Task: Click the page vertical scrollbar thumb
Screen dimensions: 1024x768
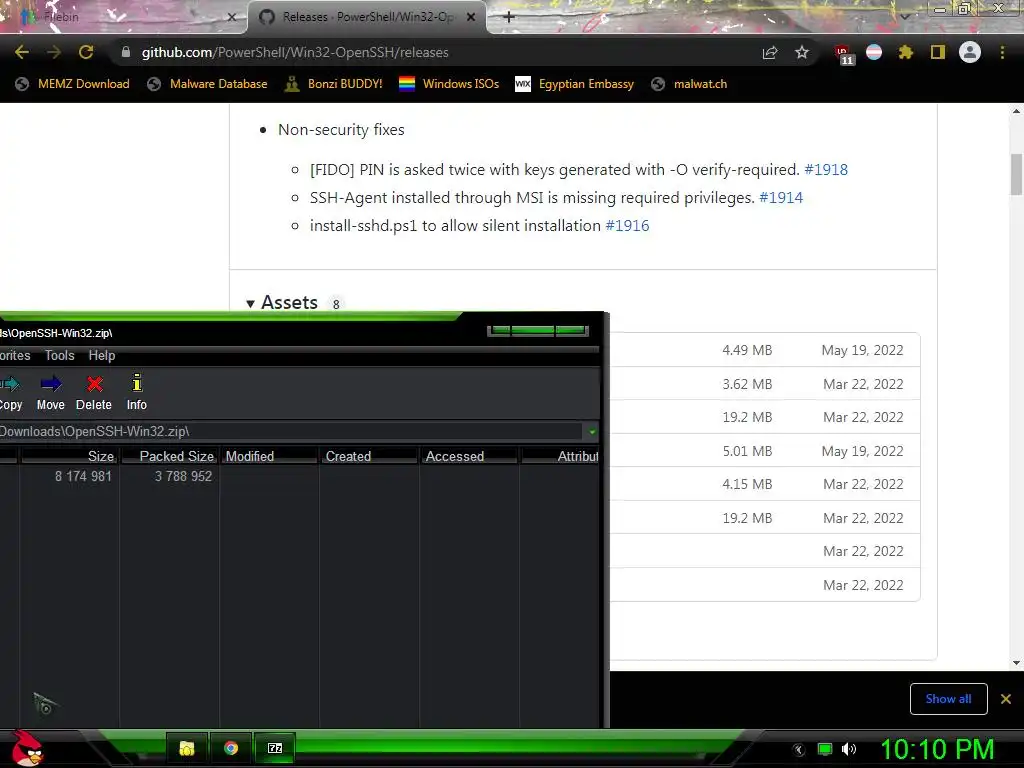Action: click(x=1016, y=174)
